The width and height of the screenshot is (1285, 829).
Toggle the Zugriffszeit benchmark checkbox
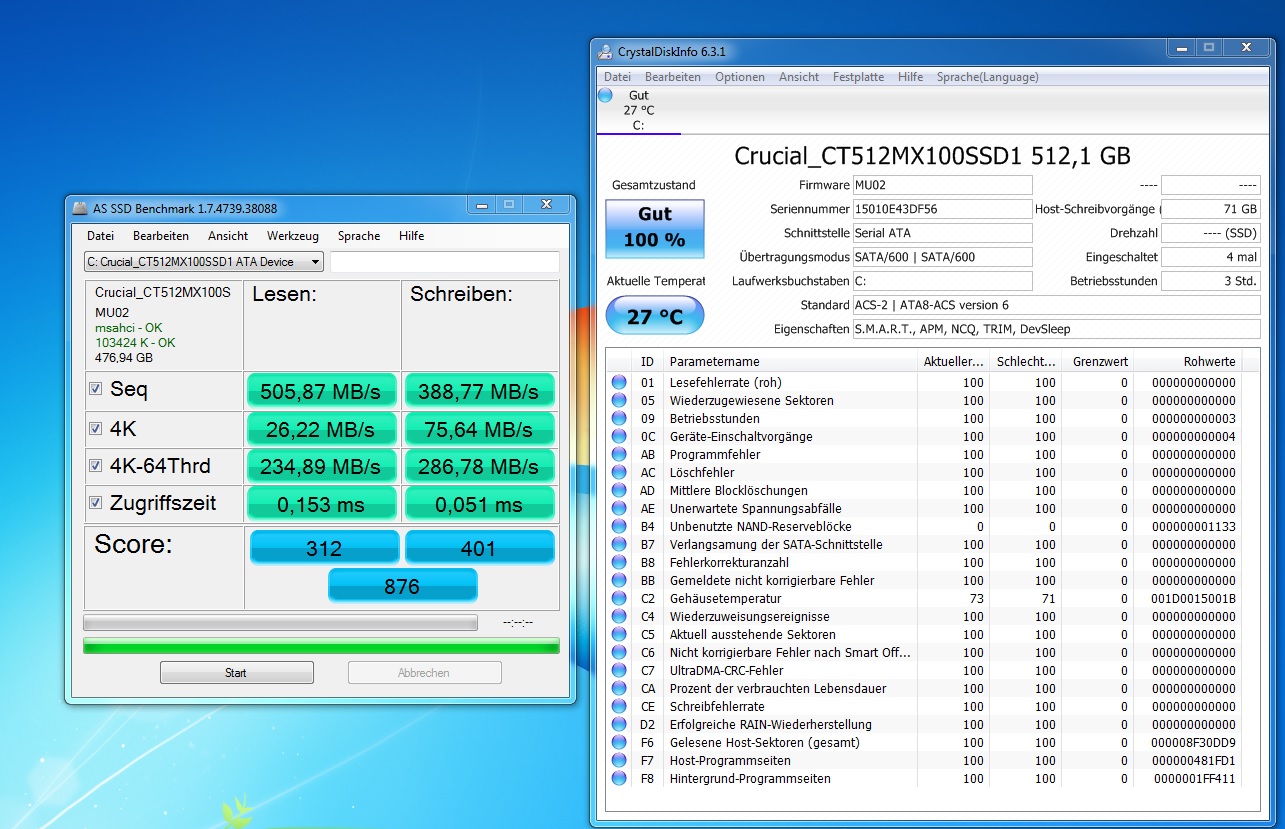[96, 502]
